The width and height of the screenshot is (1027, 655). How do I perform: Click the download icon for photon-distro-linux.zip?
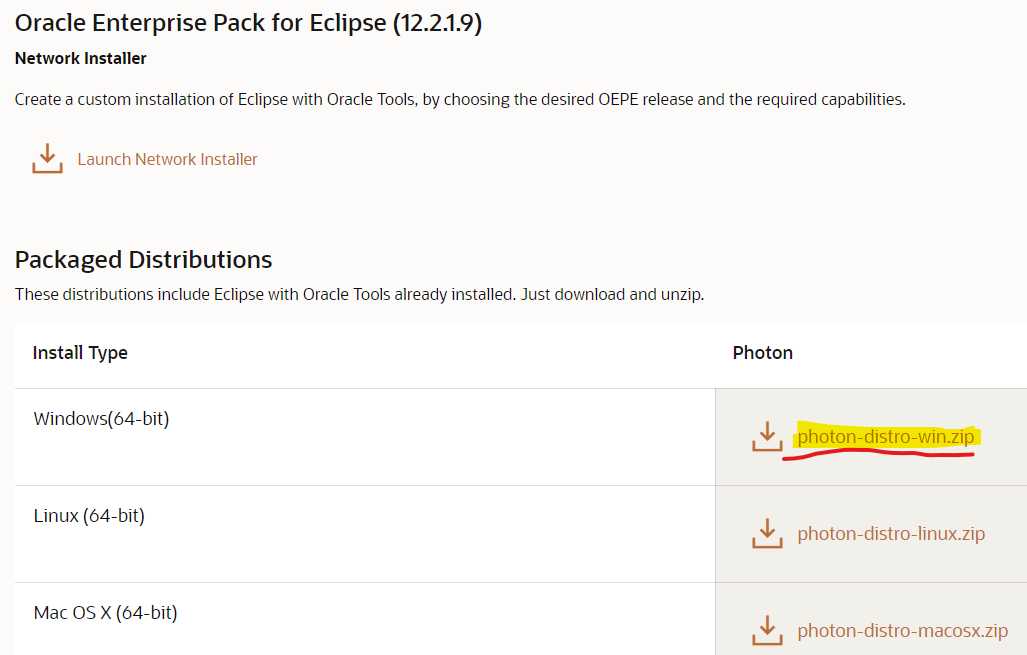click(767, 533)
